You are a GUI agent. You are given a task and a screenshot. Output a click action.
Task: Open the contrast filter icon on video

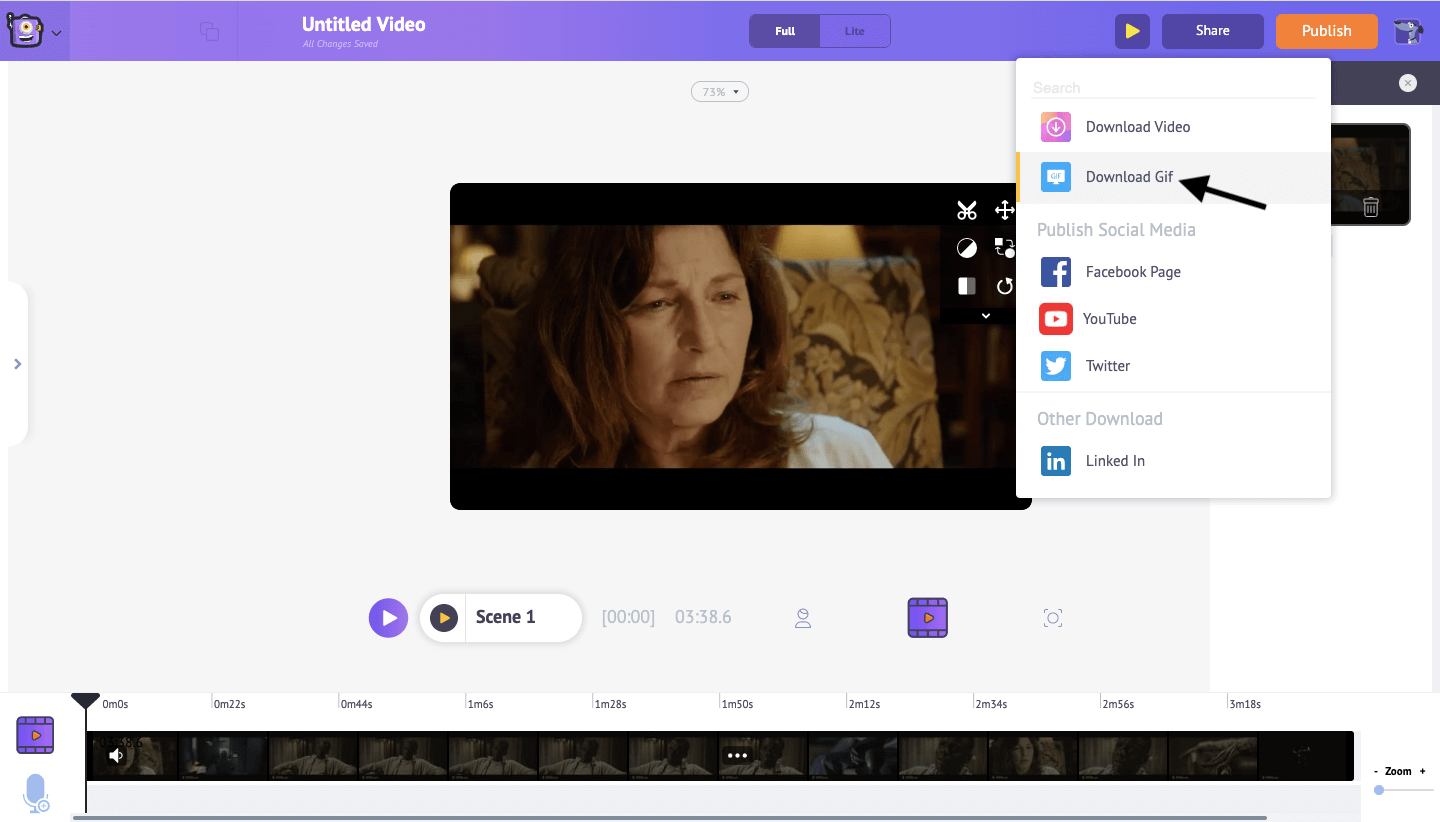coord(966,248)
